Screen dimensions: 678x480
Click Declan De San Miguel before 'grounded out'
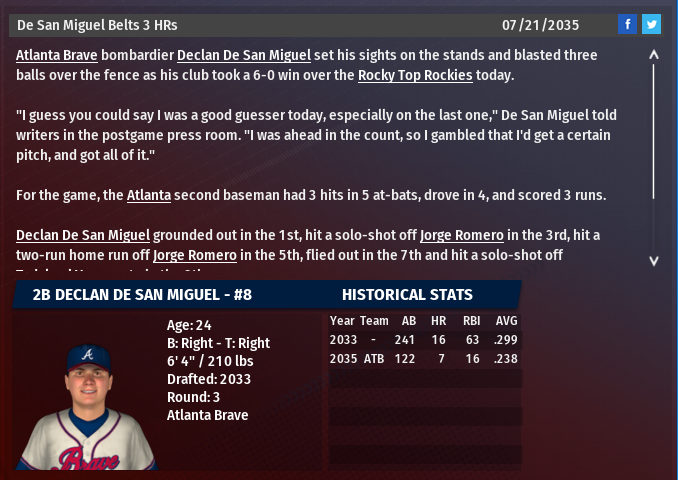click(x=83, y=235)
